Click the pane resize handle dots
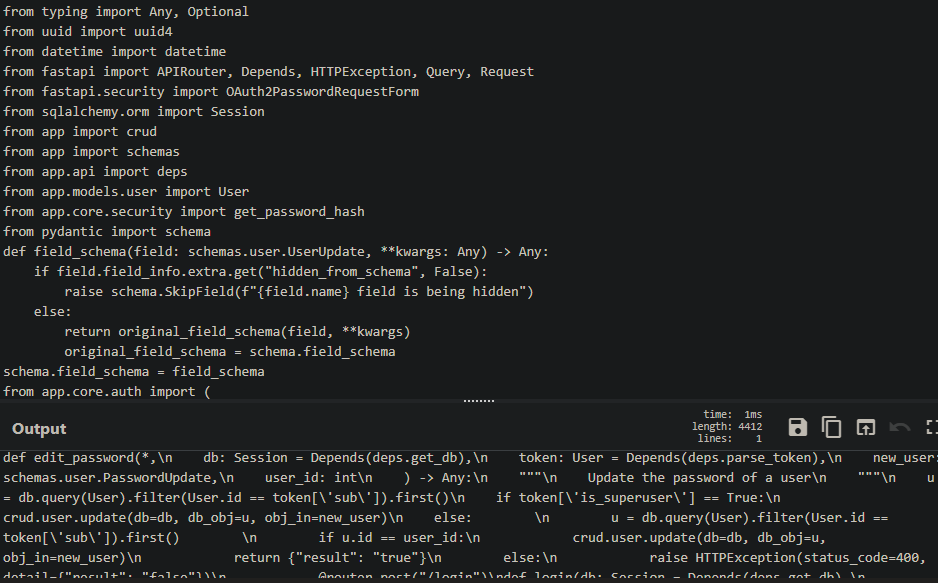Image resolution: width=938 pixels, height=583 pixels. tap(479, 401)
